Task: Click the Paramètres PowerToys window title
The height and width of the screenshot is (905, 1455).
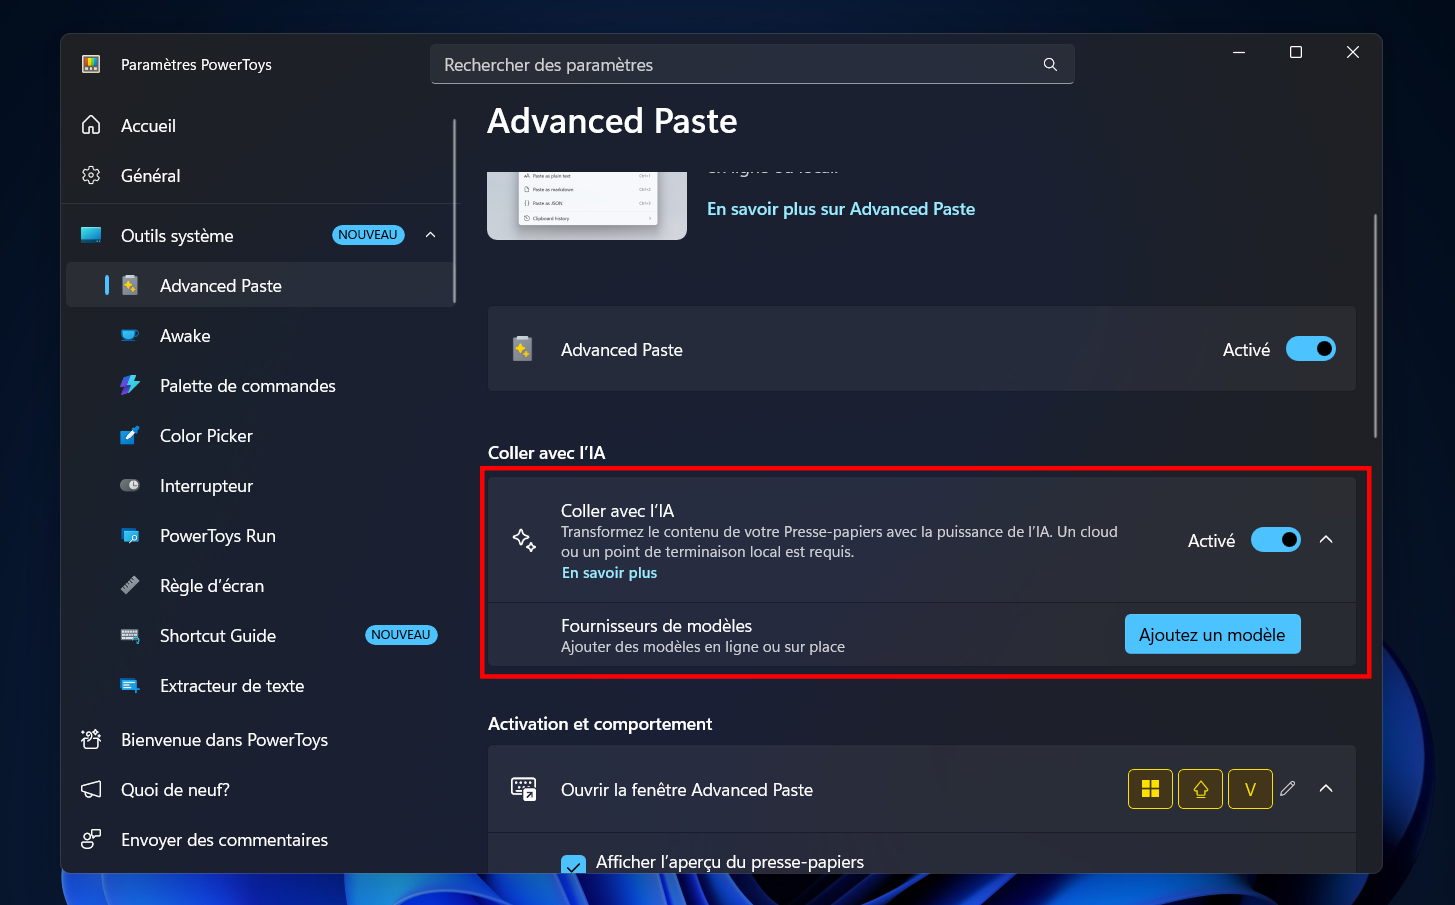Action: coord(196,65)
